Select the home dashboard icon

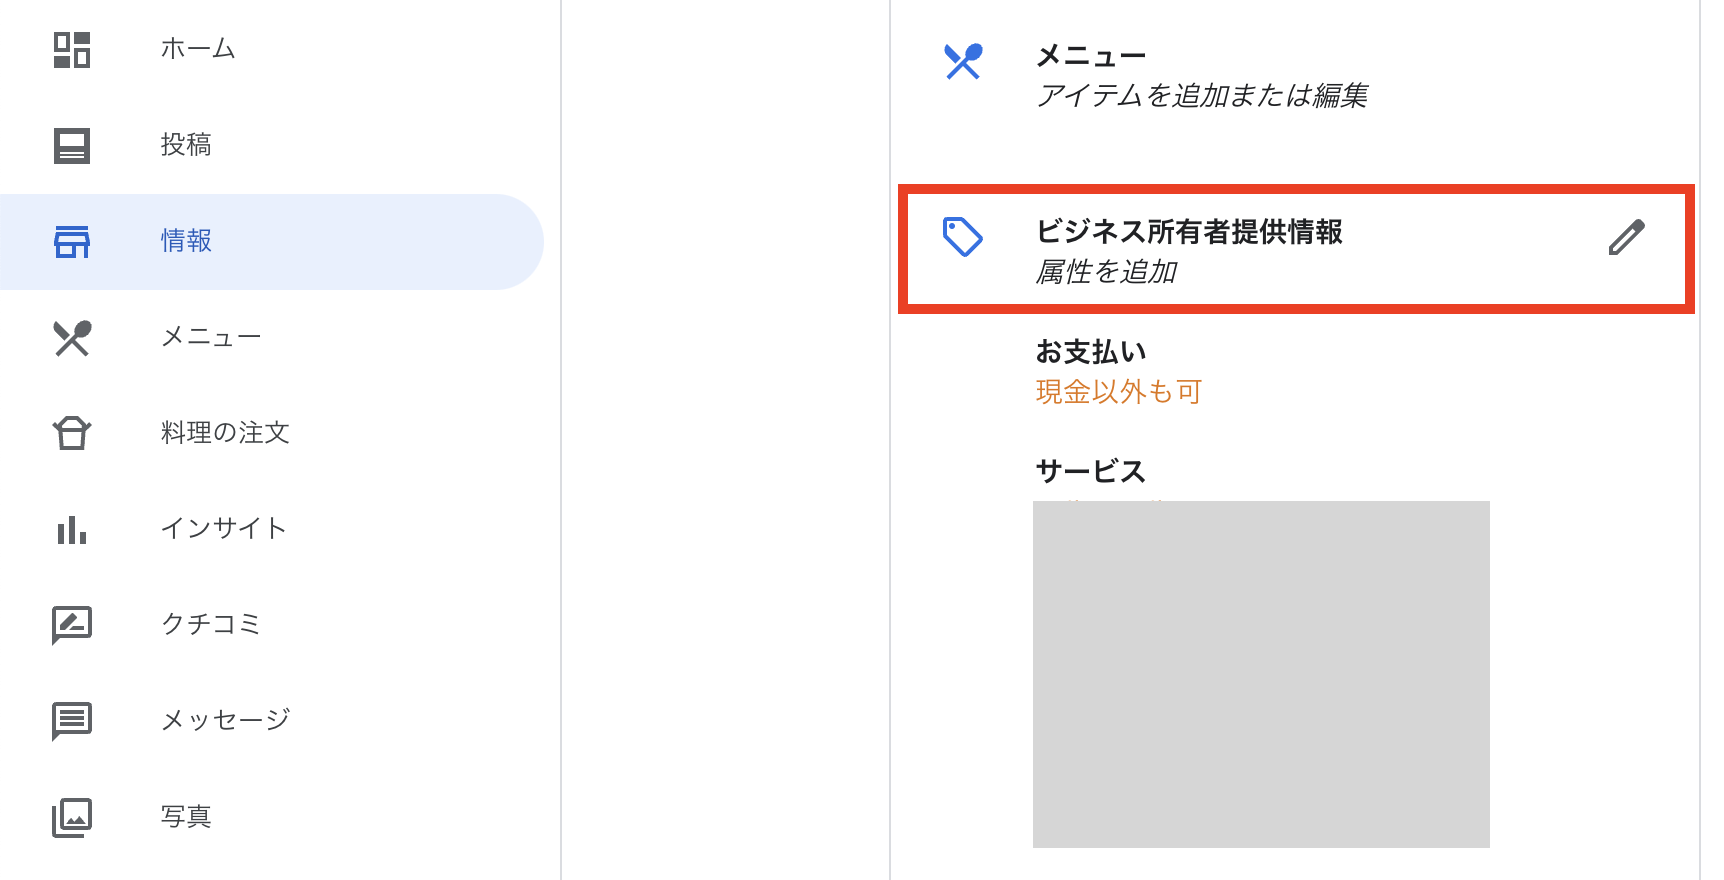tap(71, 48)
